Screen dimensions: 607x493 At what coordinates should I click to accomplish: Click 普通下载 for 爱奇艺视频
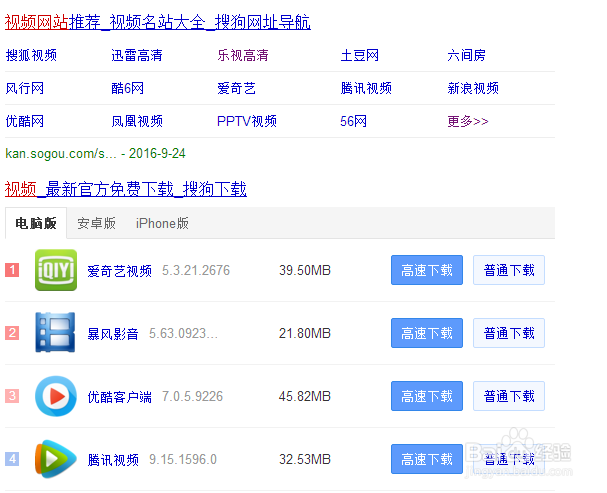click(509, 270)
